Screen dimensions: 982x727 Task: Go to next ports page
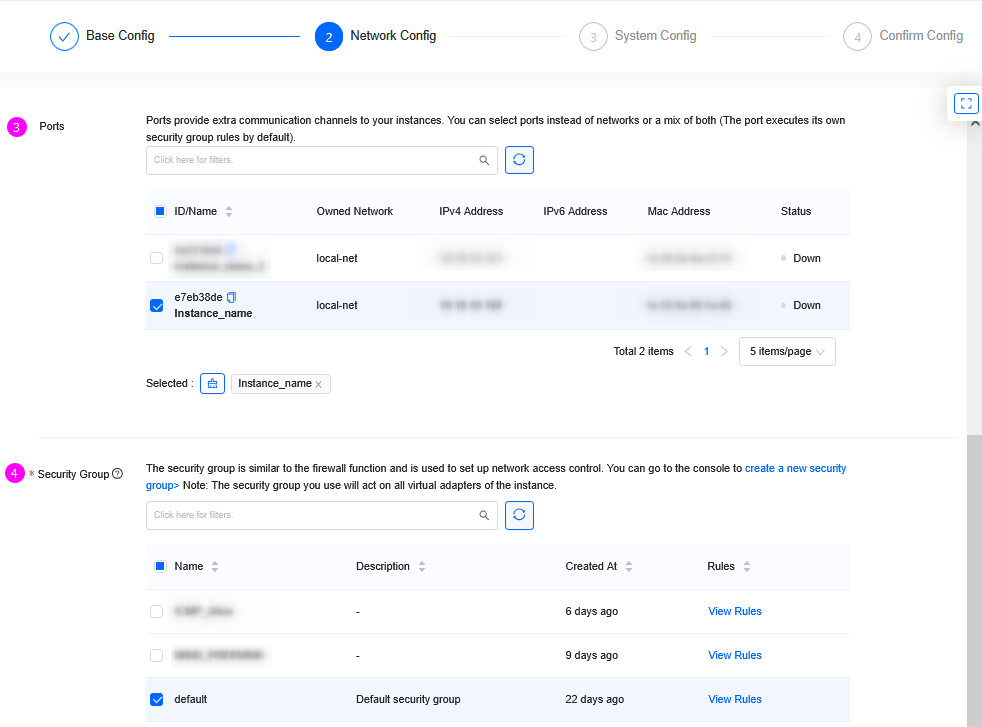point(725,351)
